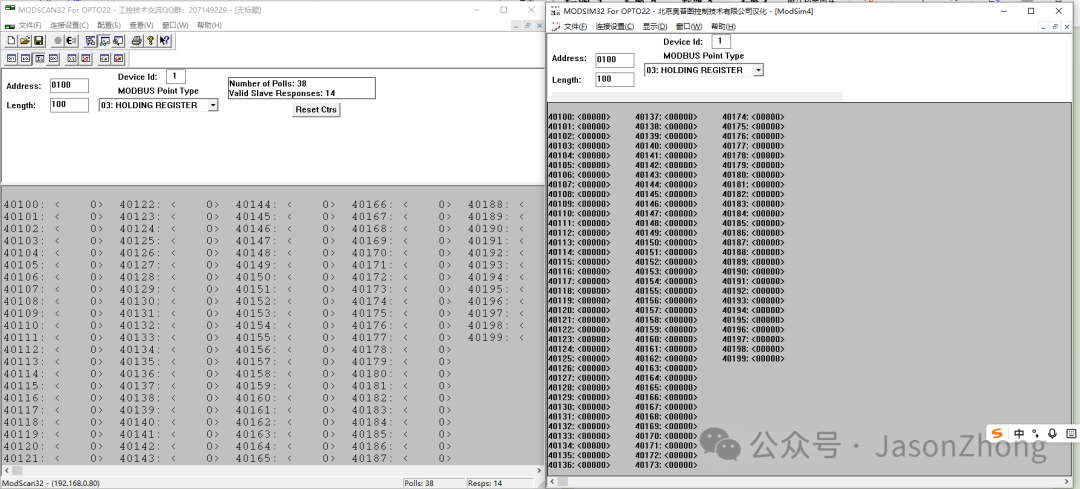Click the Device Id field in ModSim32
1080x489 pixels.
click(721, 42)
